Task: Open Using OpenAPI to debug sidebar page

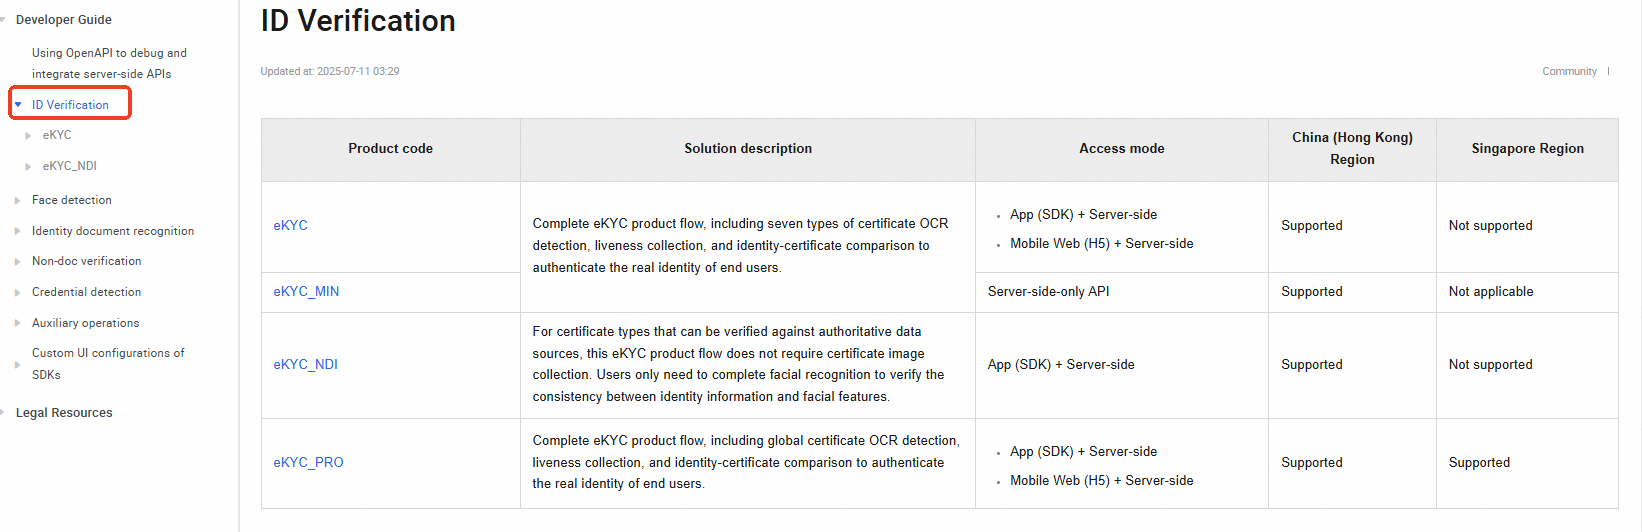Action: point(108,63)
